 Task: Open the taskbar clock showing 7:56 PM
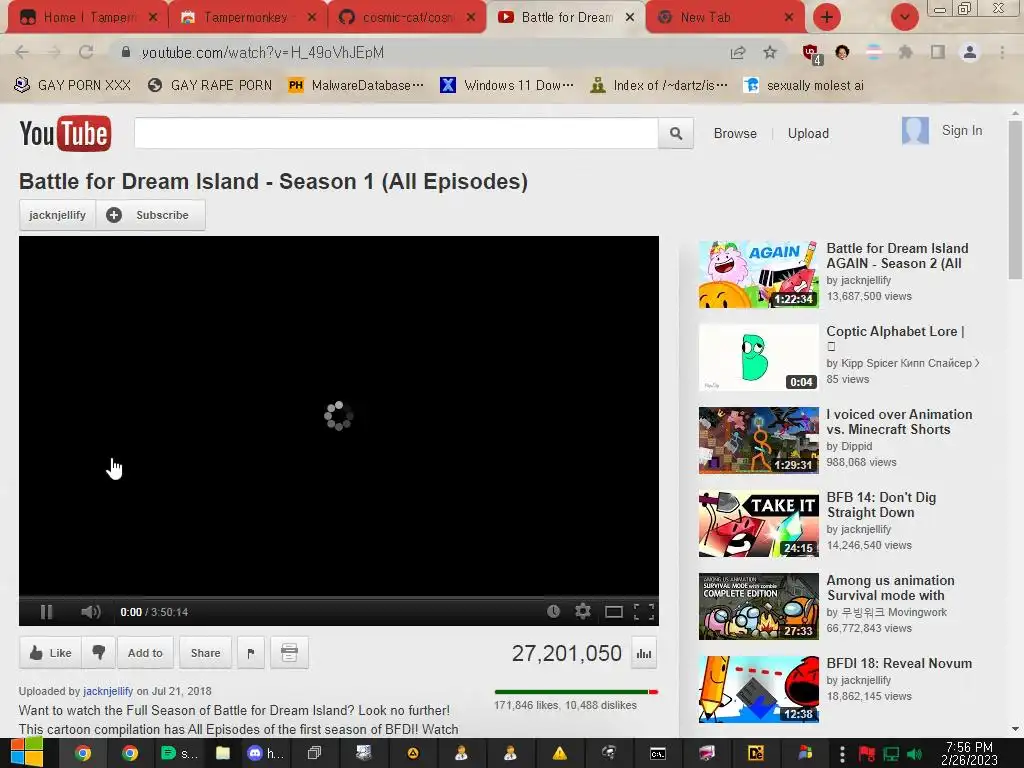coord(969,753)
